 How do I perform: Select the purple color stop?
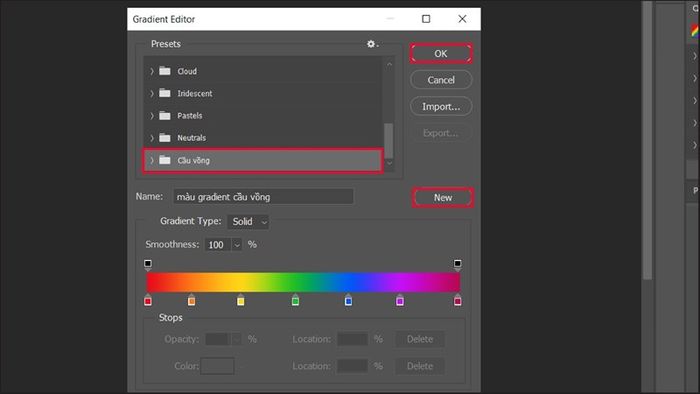click(400, 300)
